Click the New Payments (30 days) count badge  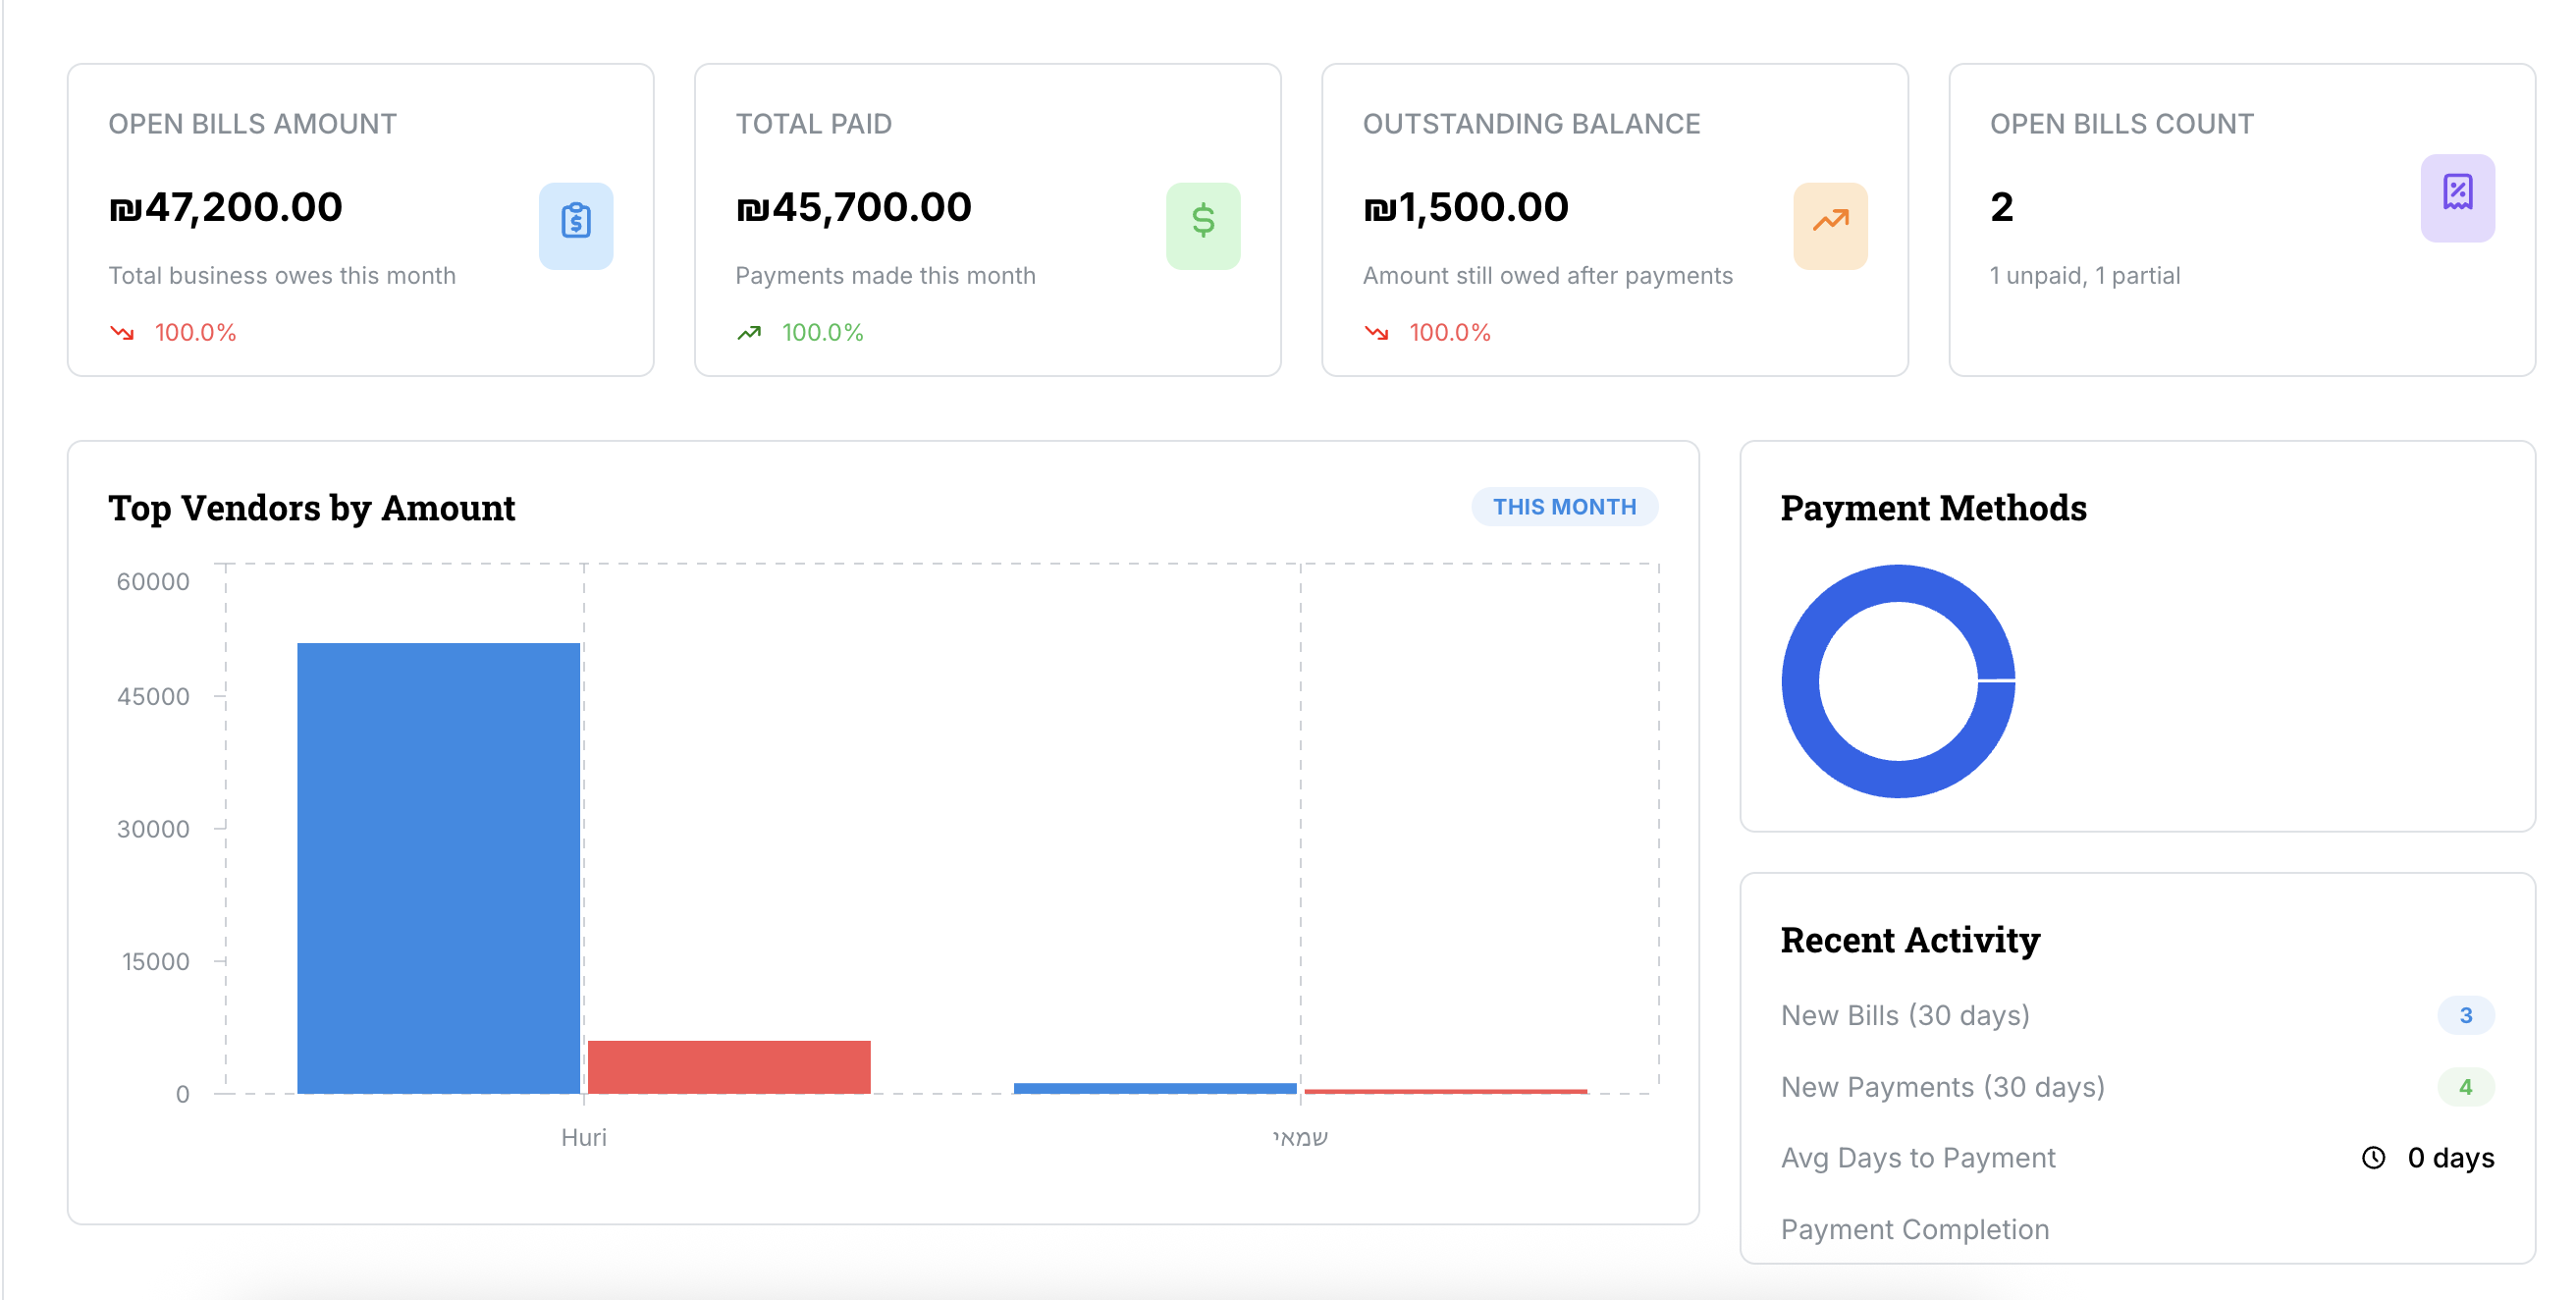[2467, 1086]
